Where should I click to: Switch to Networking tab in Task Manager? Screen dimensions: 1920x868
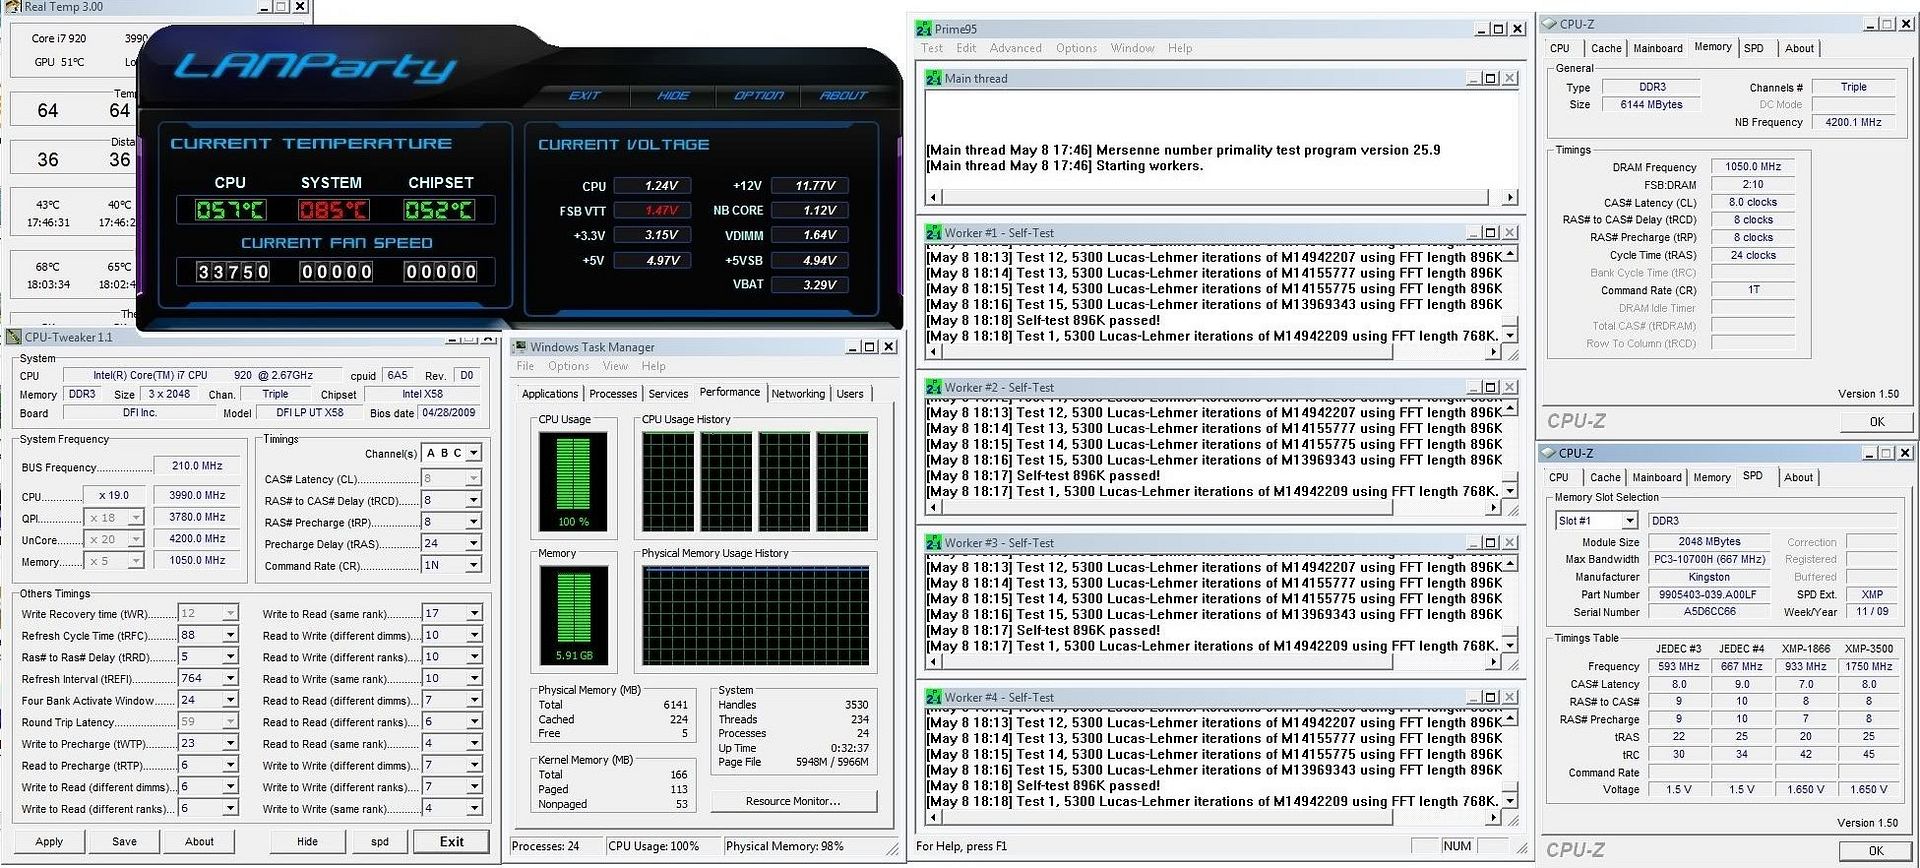pos(798,394)
